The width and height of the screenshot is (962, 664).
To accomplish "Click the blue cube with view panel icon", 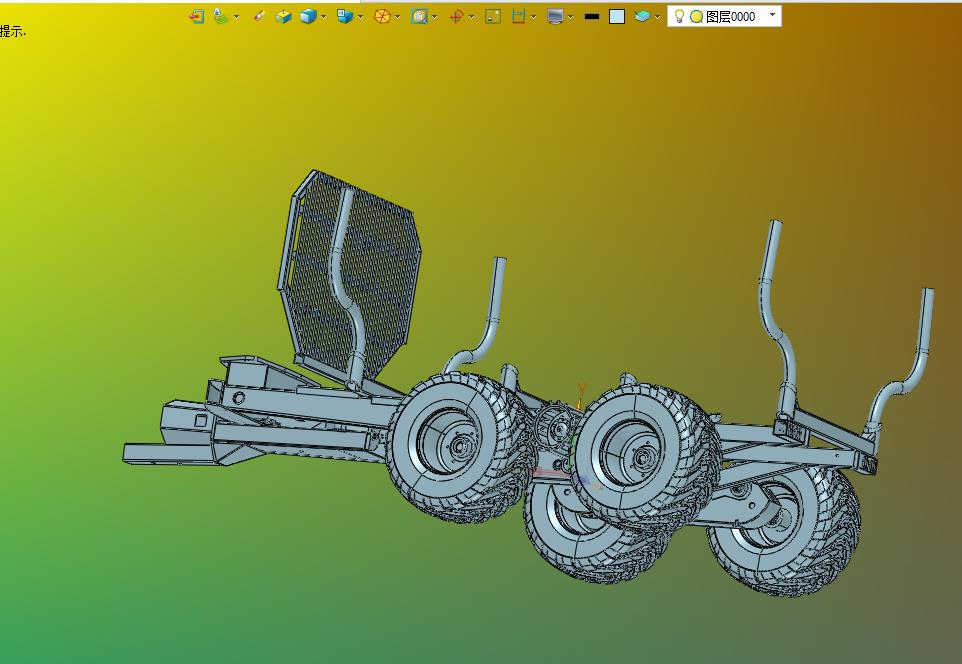I will click(345, 16).
